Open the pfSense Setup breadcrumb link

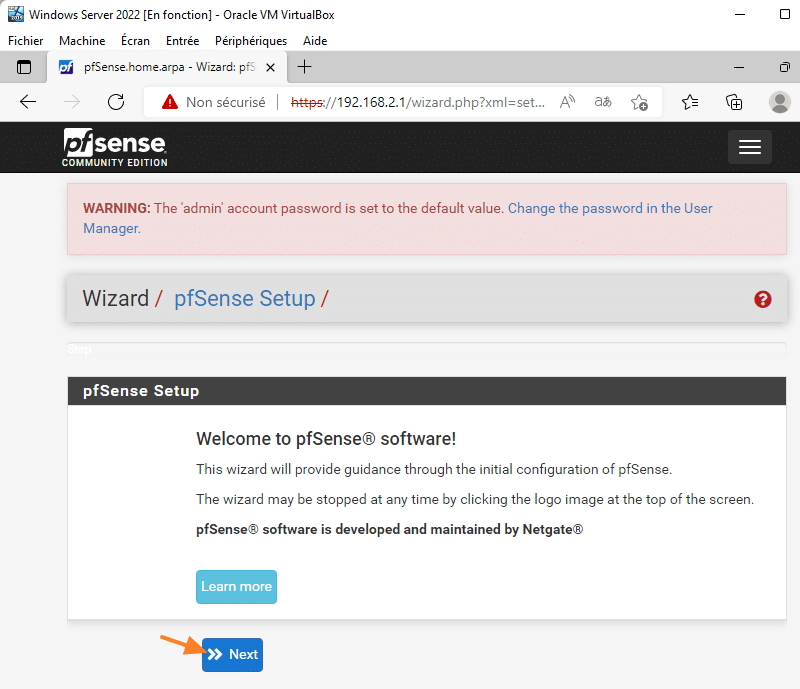245,299
